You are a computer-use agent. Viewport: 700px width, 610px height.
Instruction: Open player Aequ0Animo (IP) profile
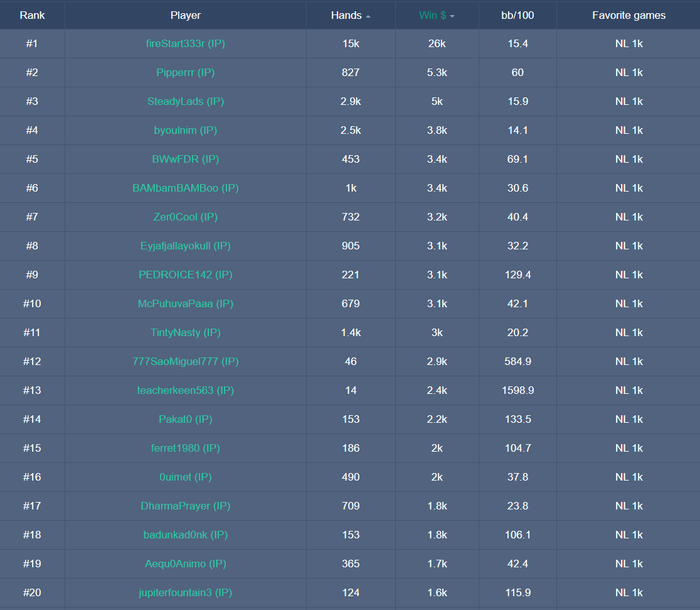(185, 564)
